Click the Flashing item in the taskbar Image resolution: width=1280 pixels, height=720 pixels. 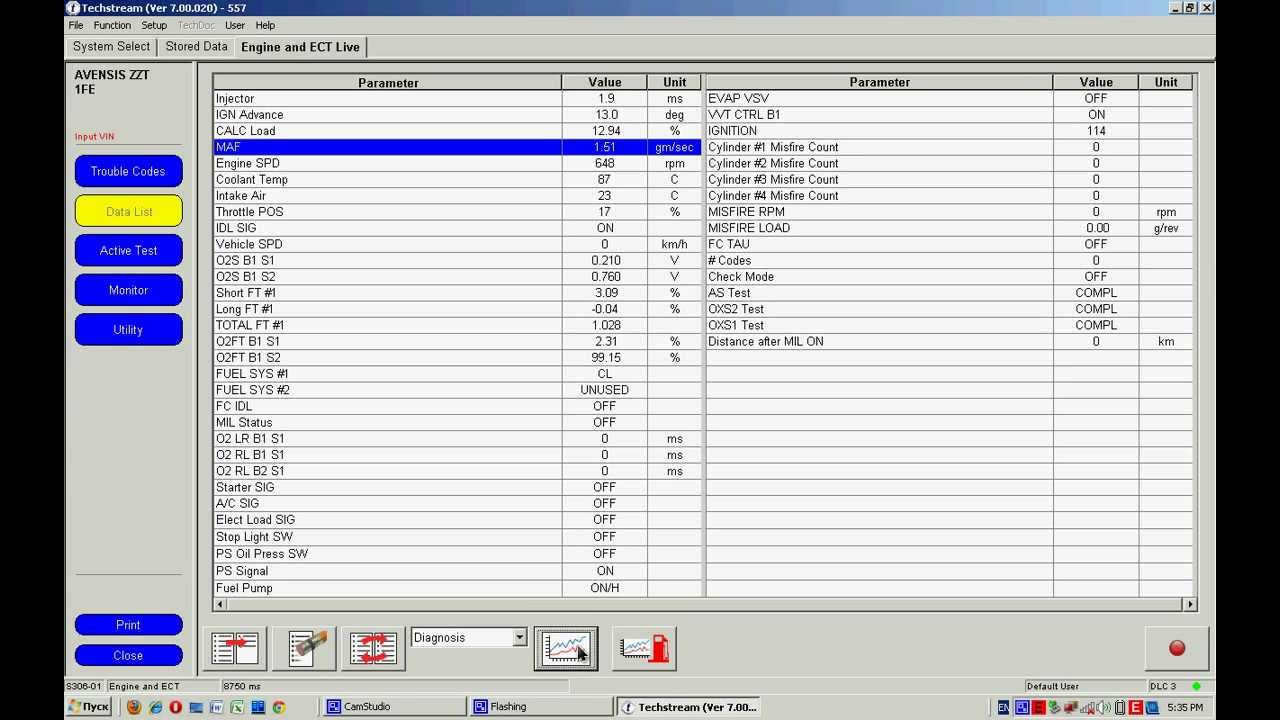[540, 707]
